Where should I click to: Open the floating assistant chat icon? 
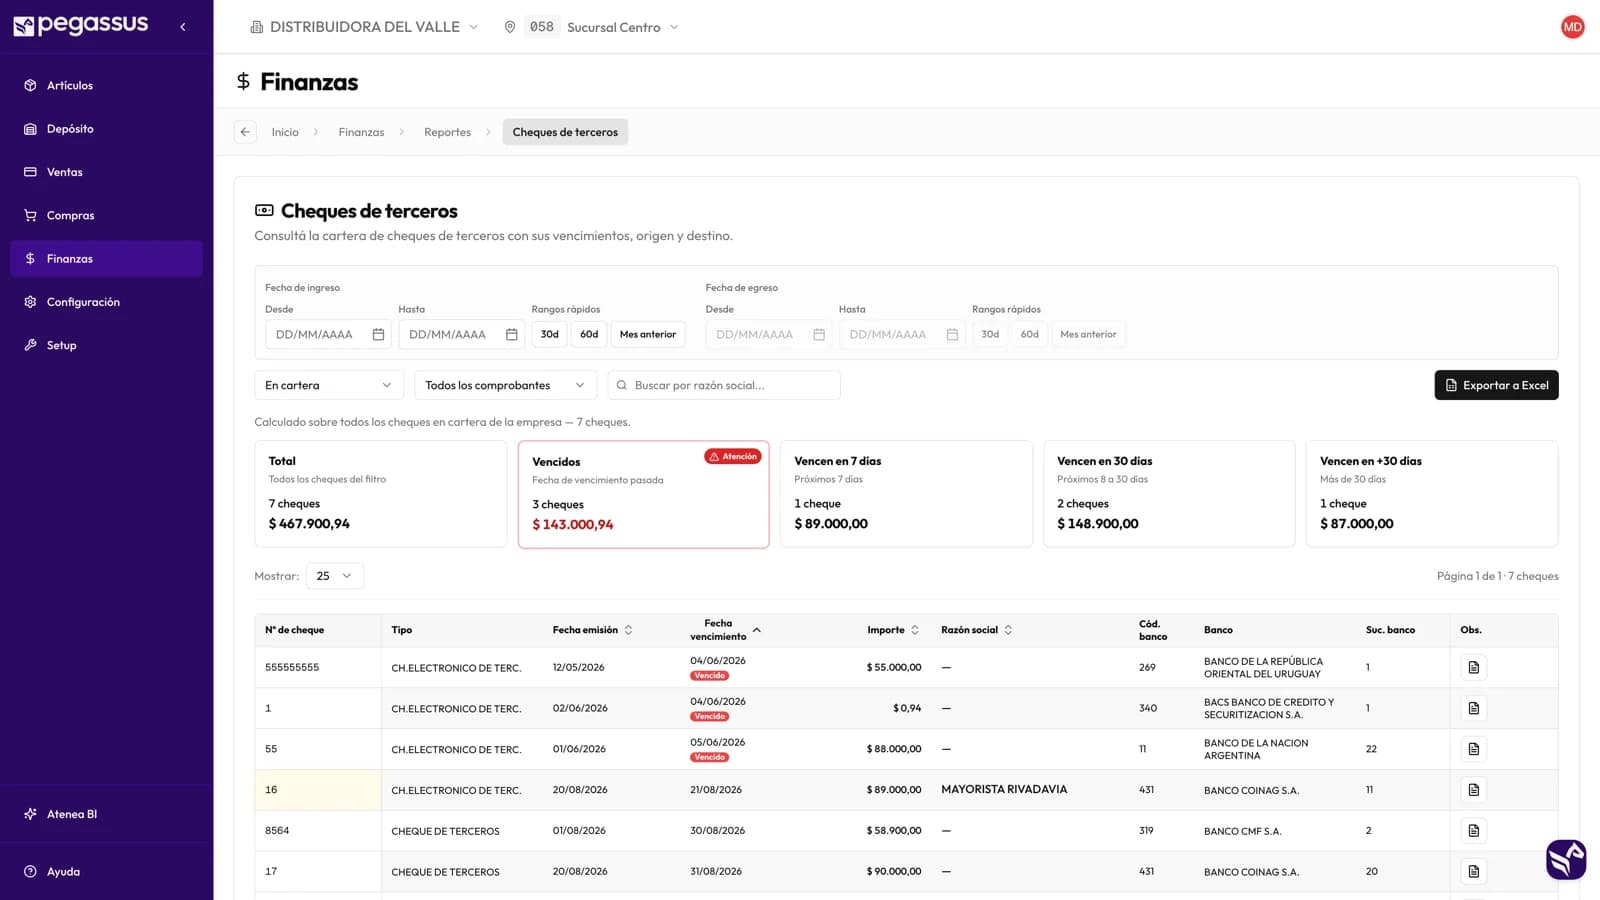point(1566,859)
